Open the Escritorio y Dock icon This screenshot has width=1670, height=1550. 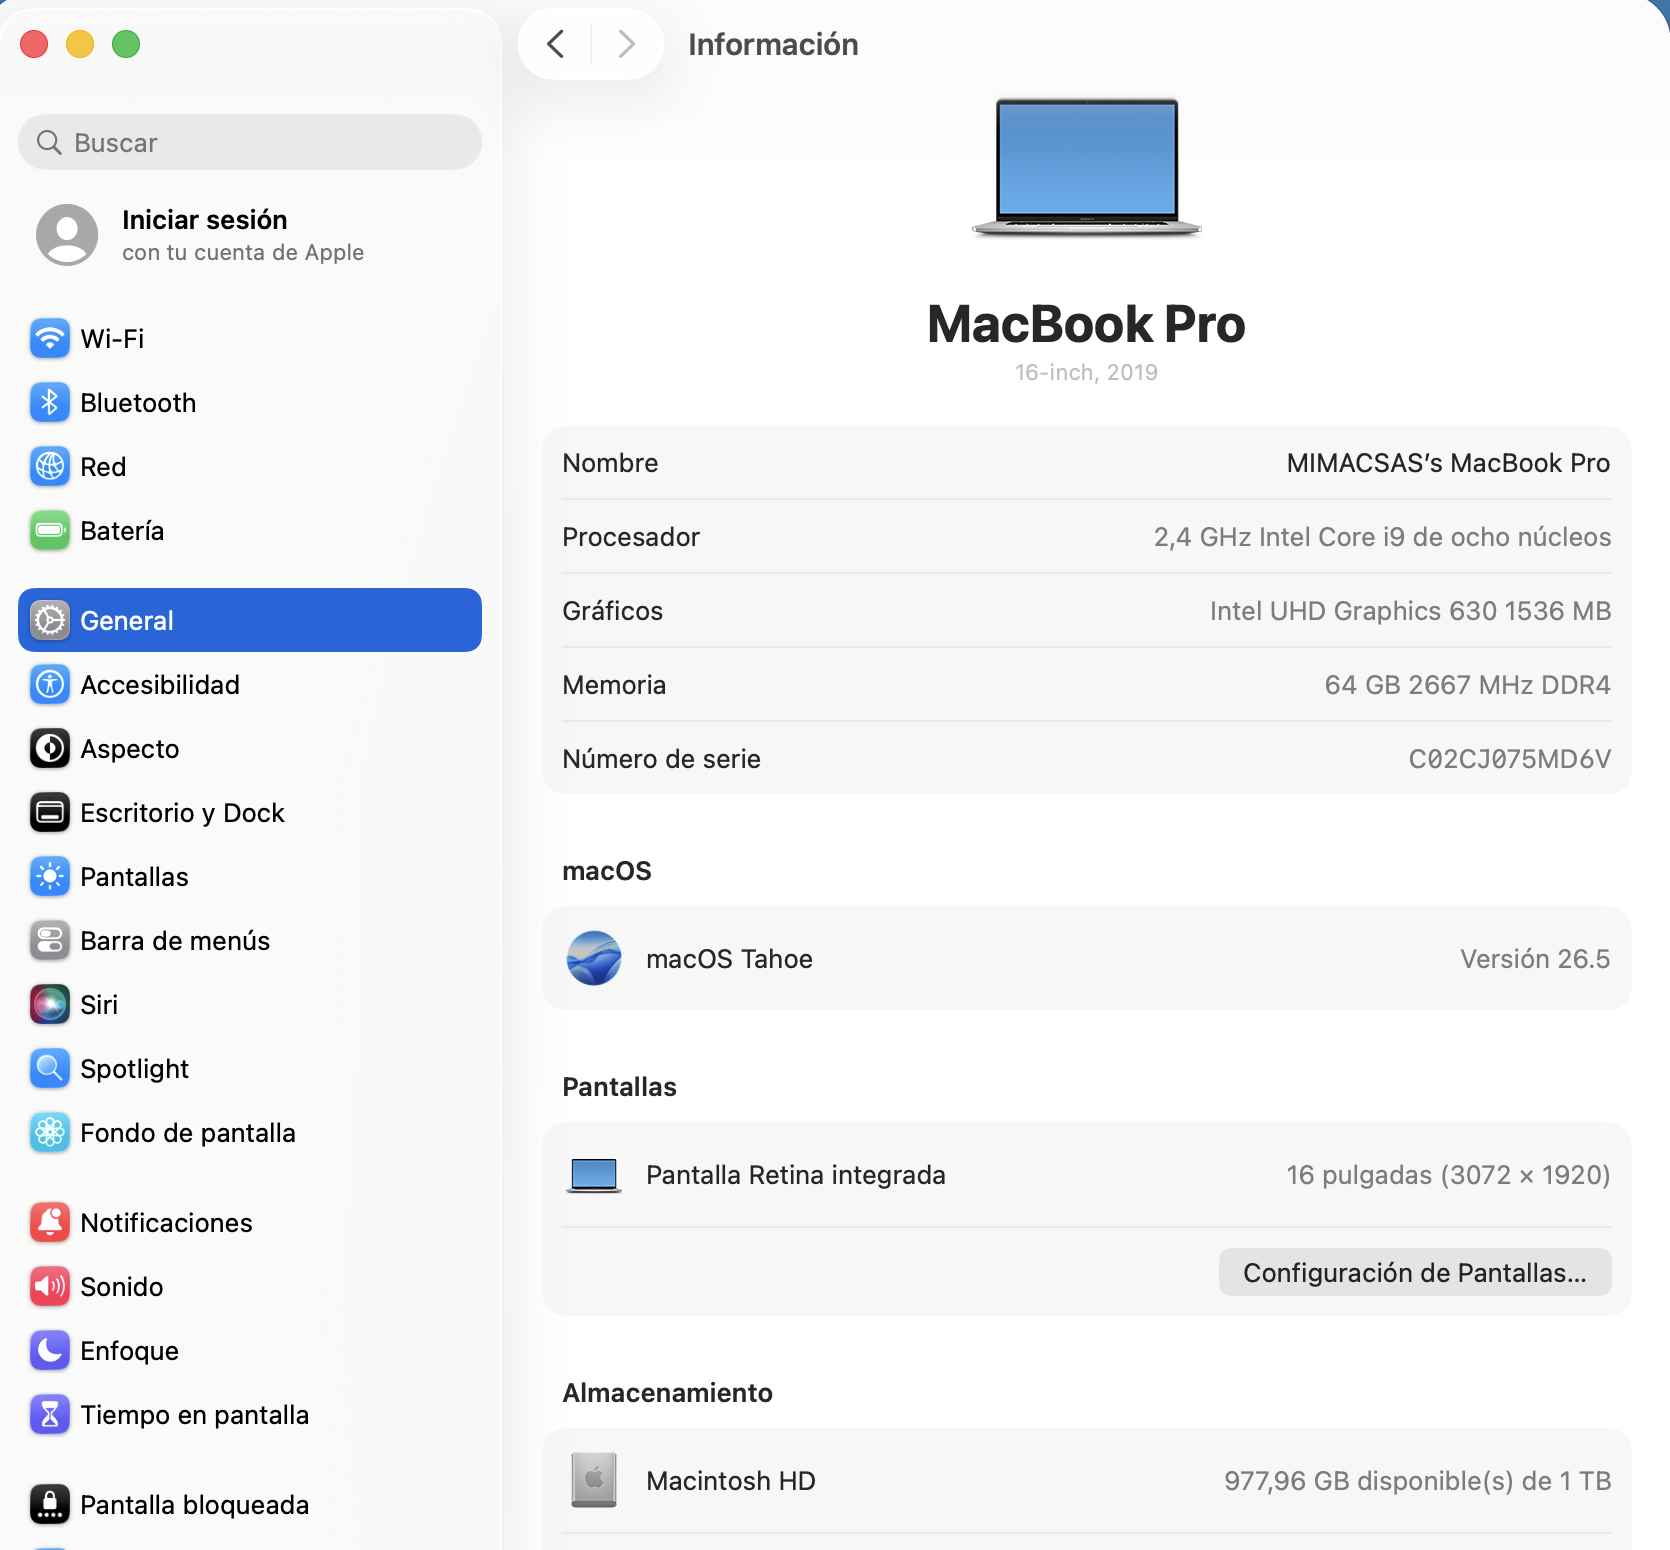click(50, 812)
